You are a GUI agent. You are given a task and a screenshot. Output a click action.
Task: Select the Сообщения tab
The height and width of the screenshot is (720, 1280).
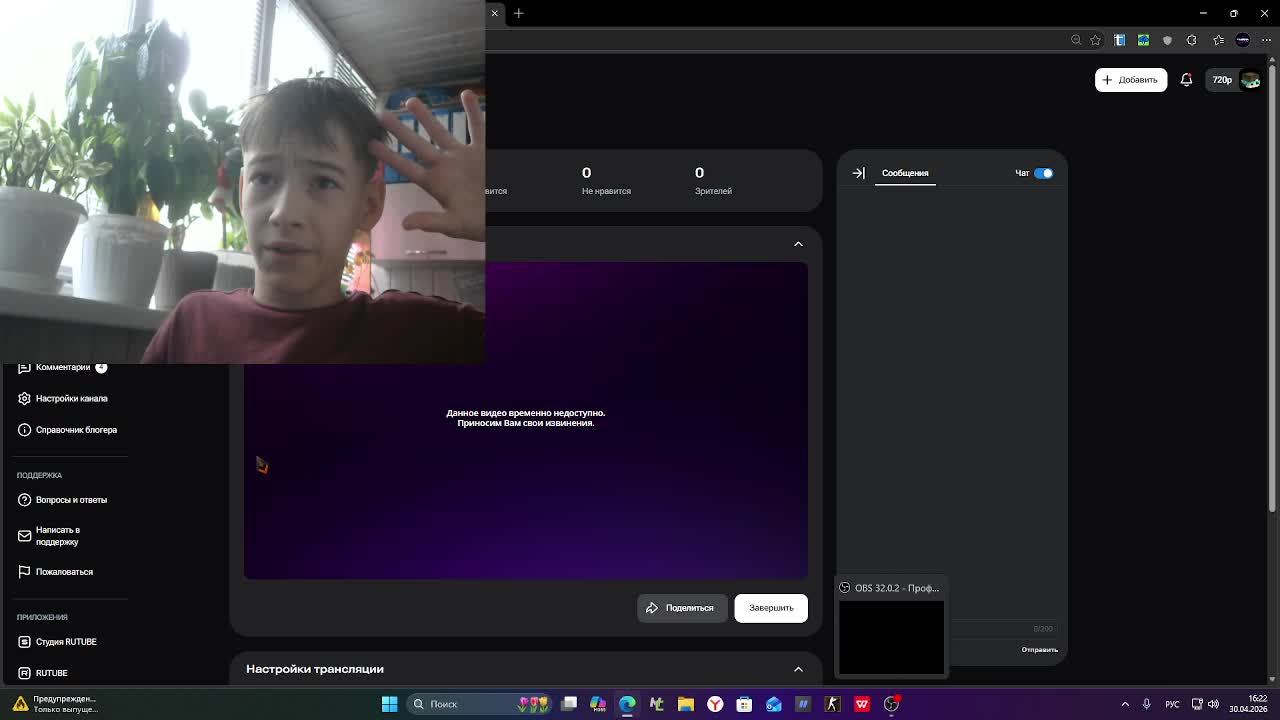[905, 173]
